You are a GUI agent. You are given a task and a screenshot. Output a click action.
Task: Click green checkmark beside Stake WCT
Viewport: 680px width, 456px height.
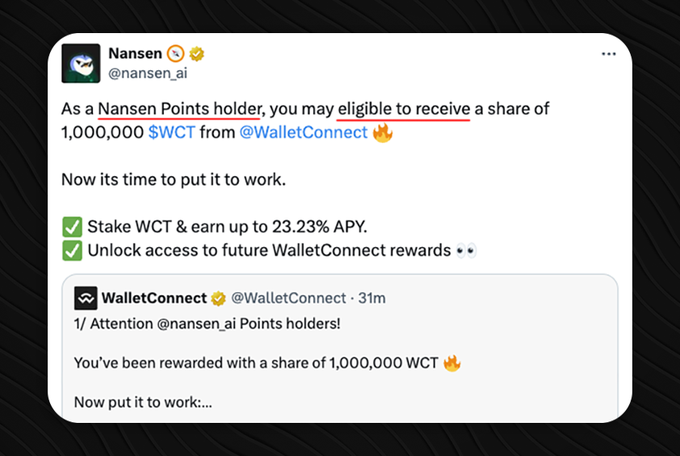(72, 227)
